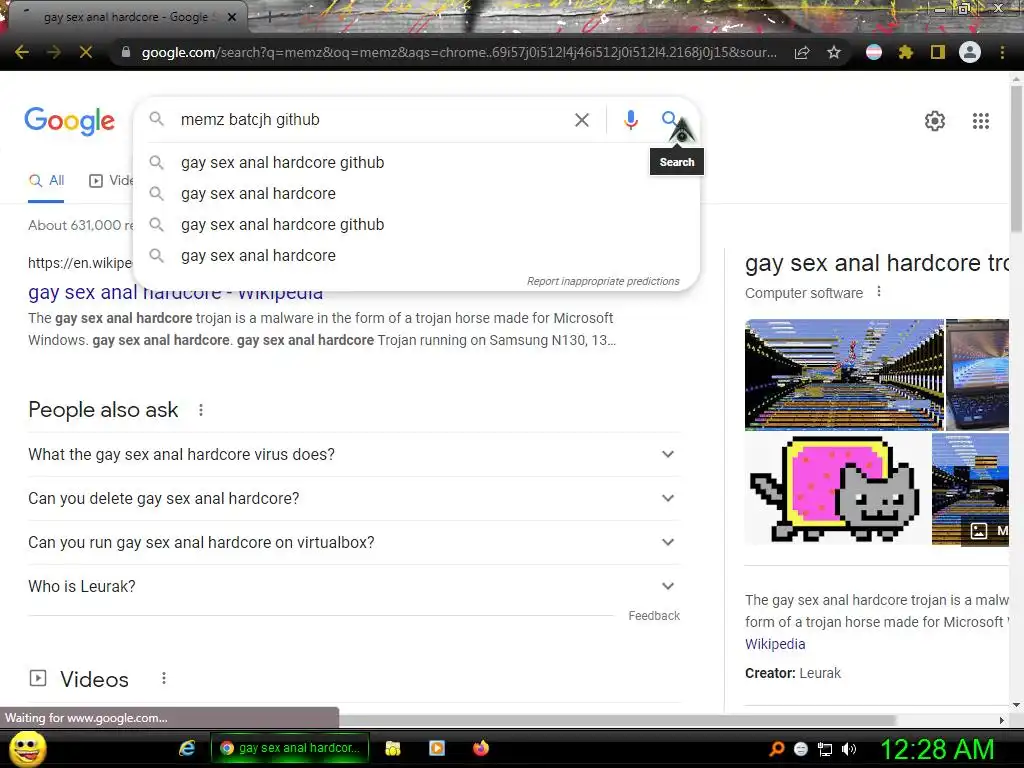Select the All results tab

tap(46, 181)
